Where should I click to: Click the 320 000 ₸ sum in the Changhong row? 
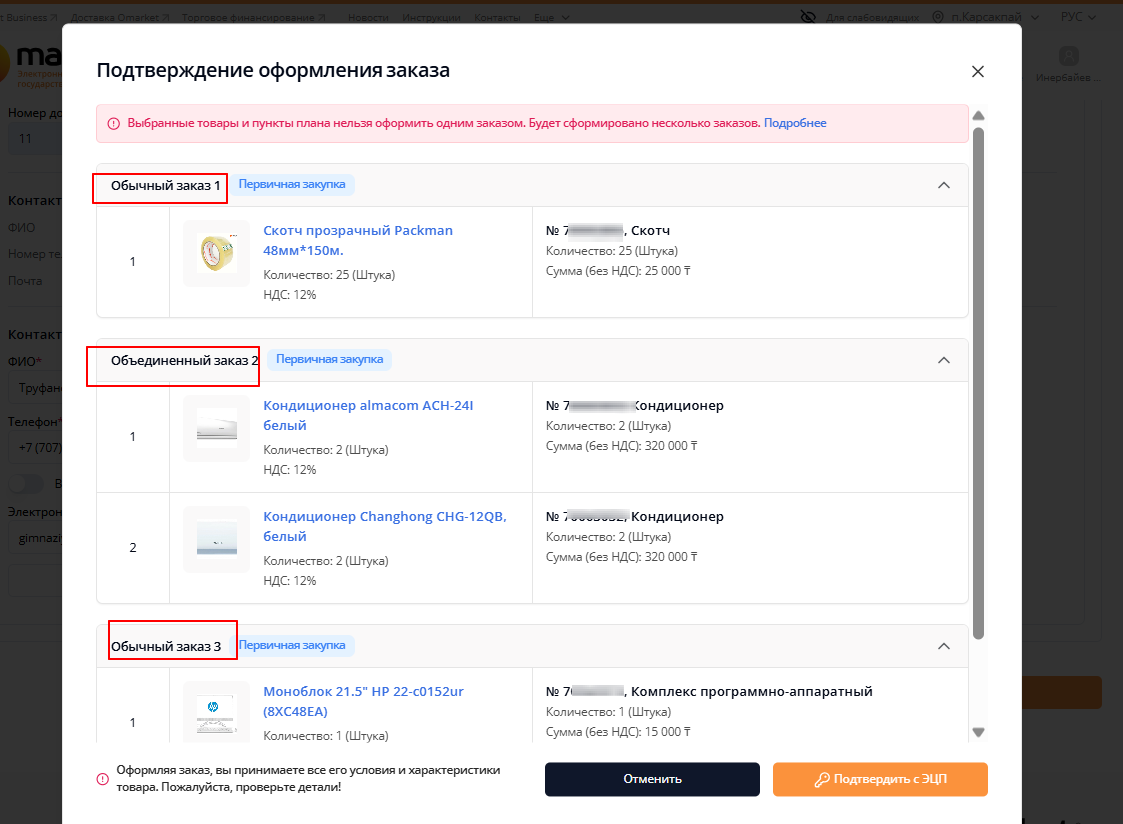pos(671,556)
